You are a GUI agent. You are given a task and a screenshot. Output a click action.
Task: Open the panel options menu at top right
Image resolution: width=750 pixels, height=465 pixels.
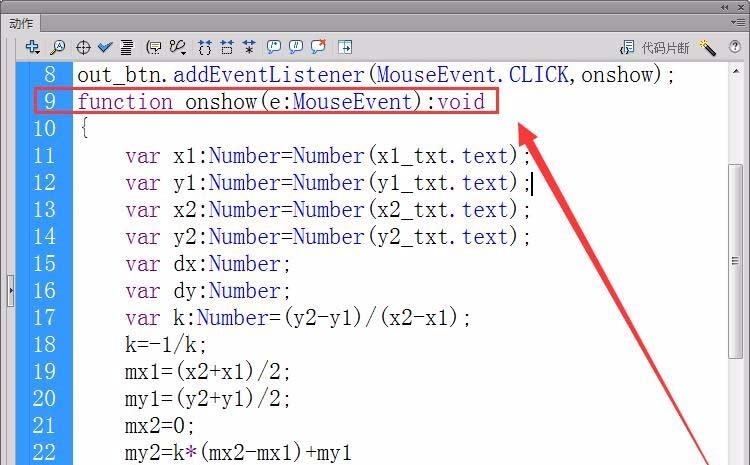[737, 22]
